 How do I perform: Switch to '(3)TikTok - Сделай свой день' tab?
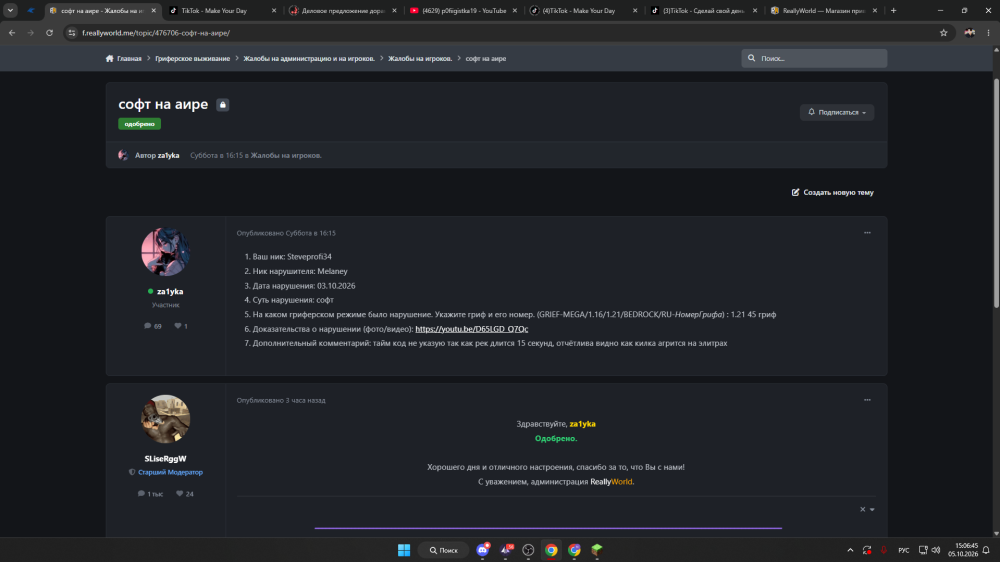click(703, 10)
